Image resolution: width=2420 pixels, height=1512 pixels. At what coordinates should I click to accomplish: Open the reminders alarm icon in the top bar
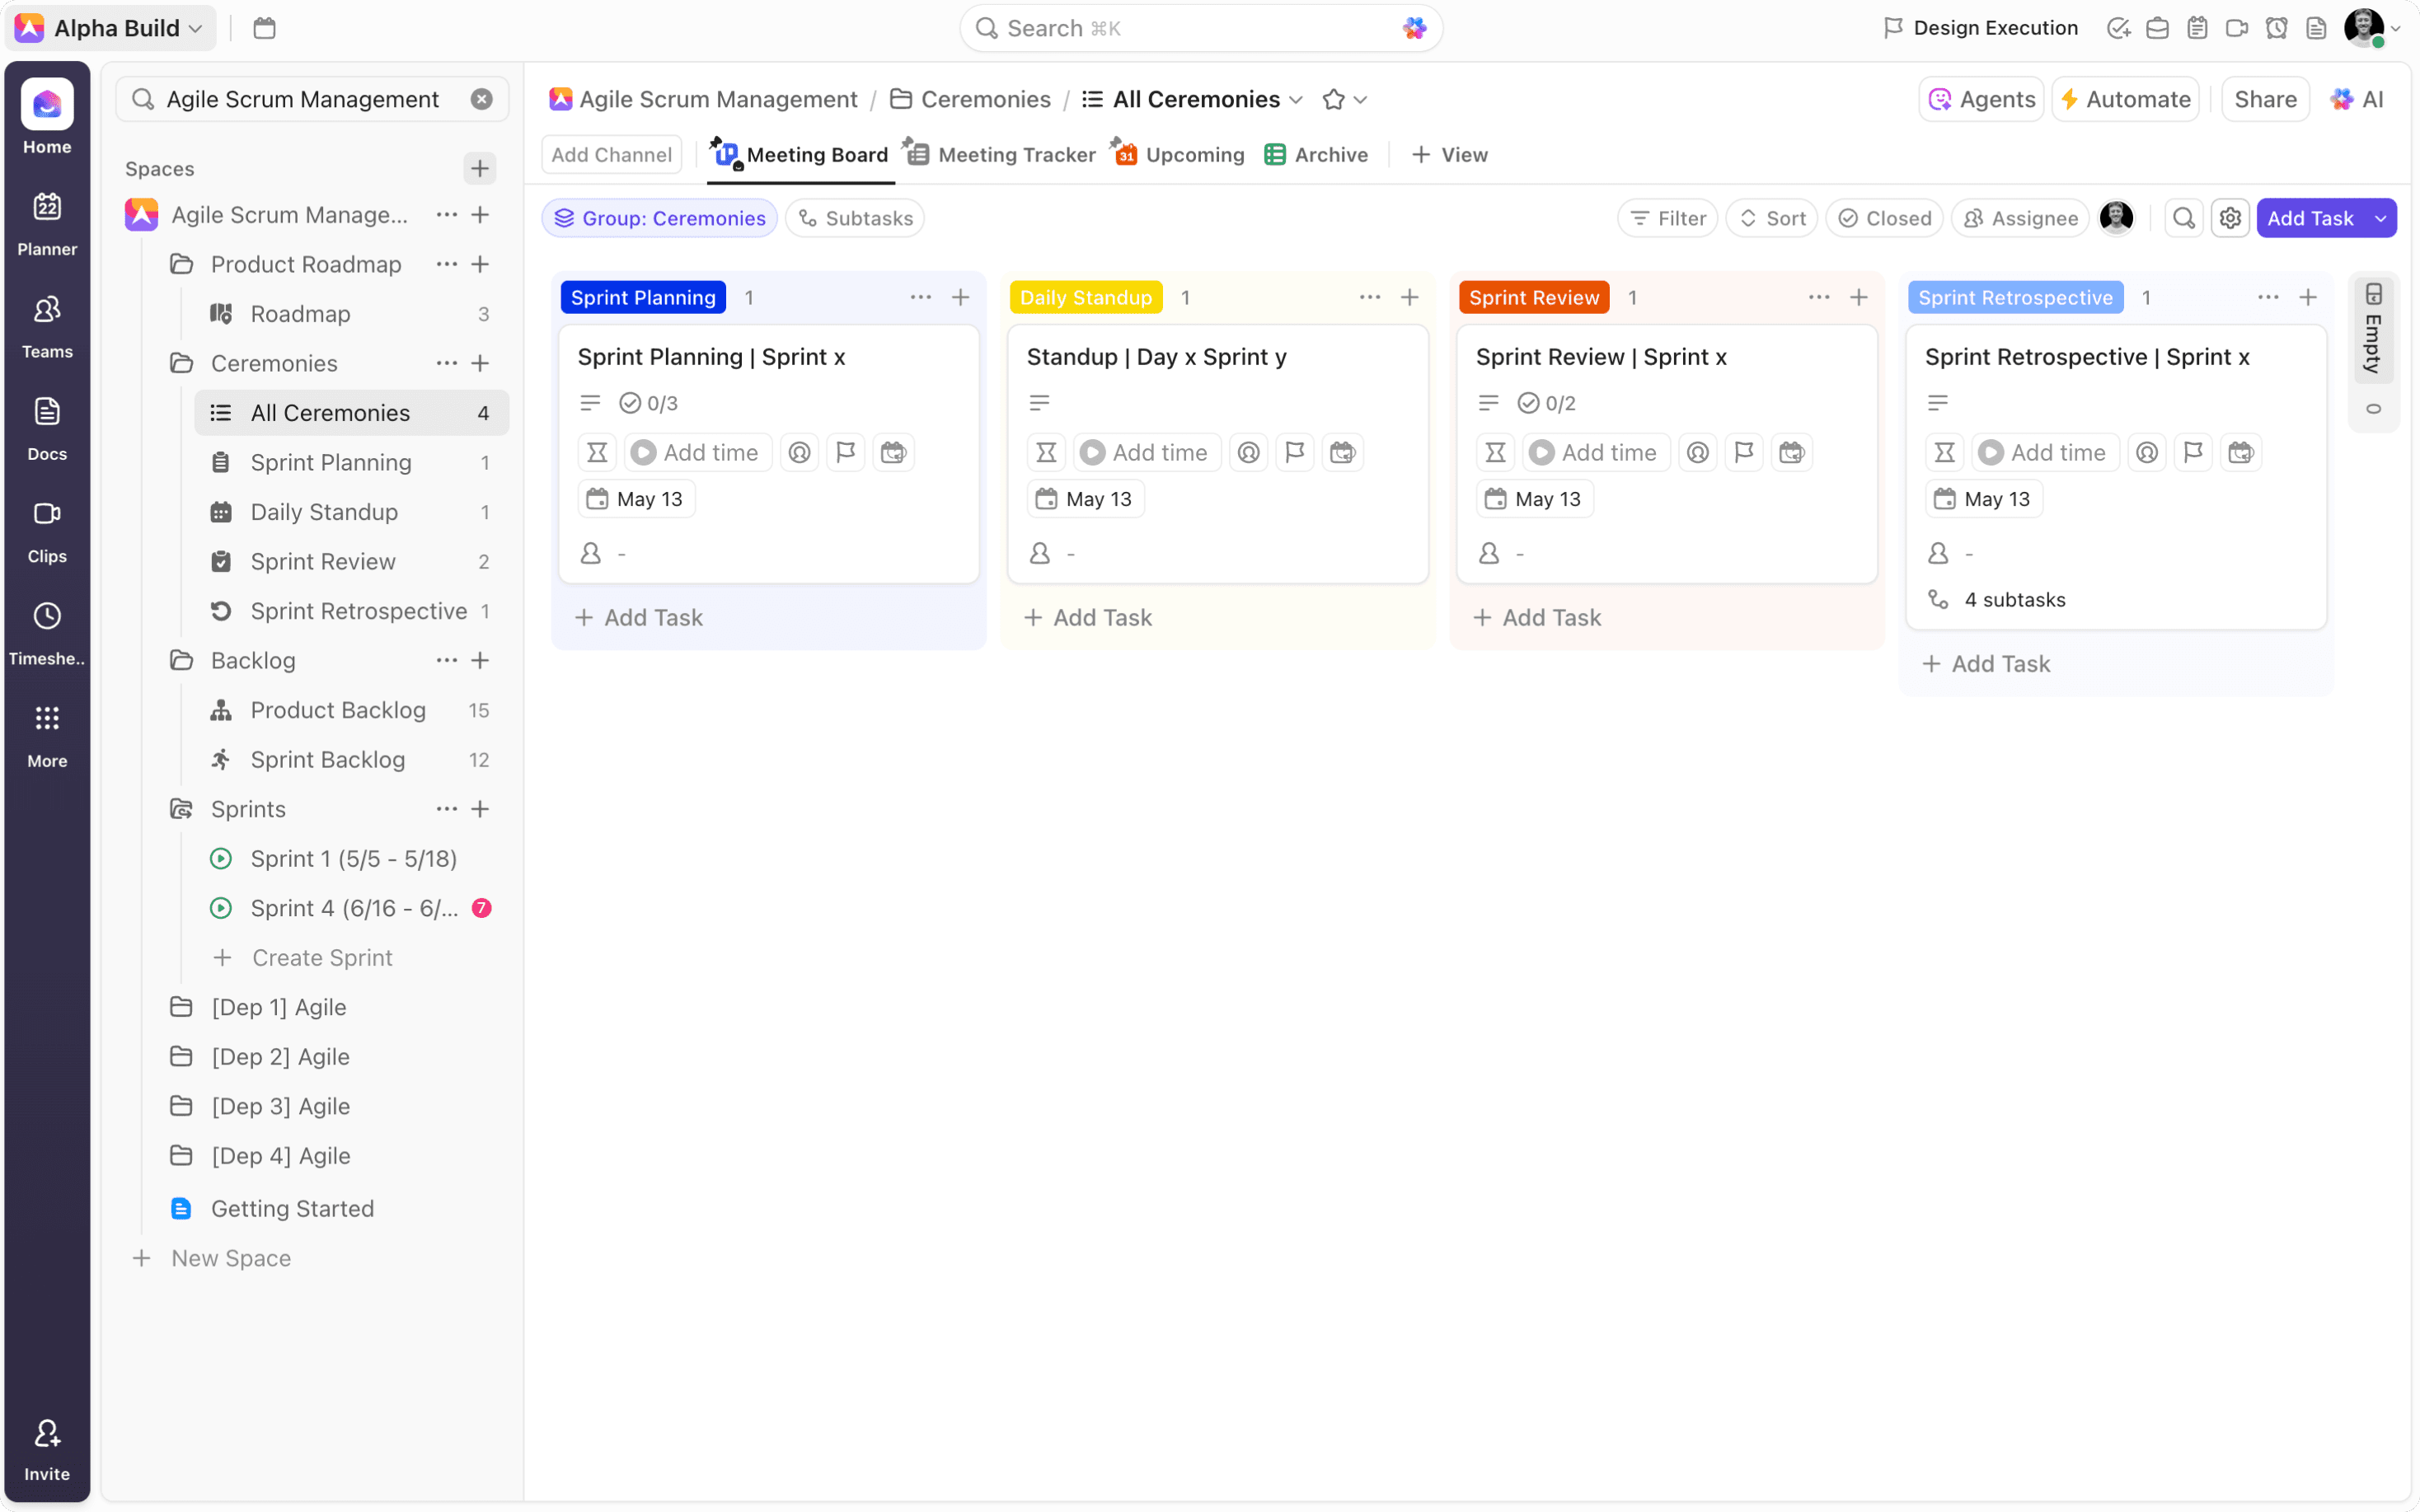click(x=2277, y=28)
